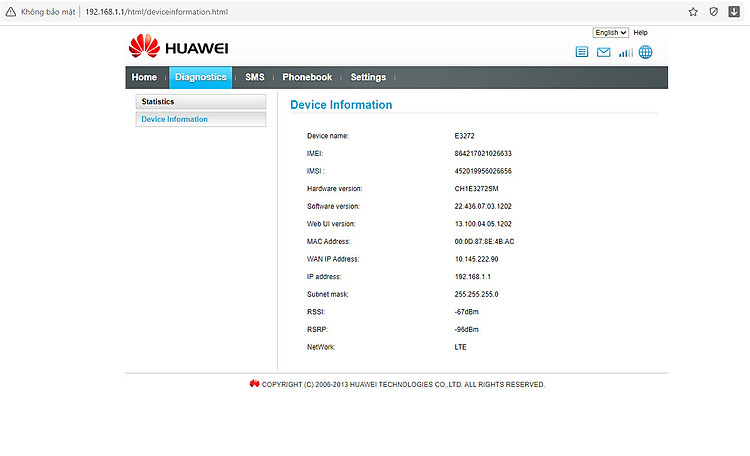Go to the Settings tab
Viewport: 750px width, 456px height.
pyautogui.click(x=368, y=77)
